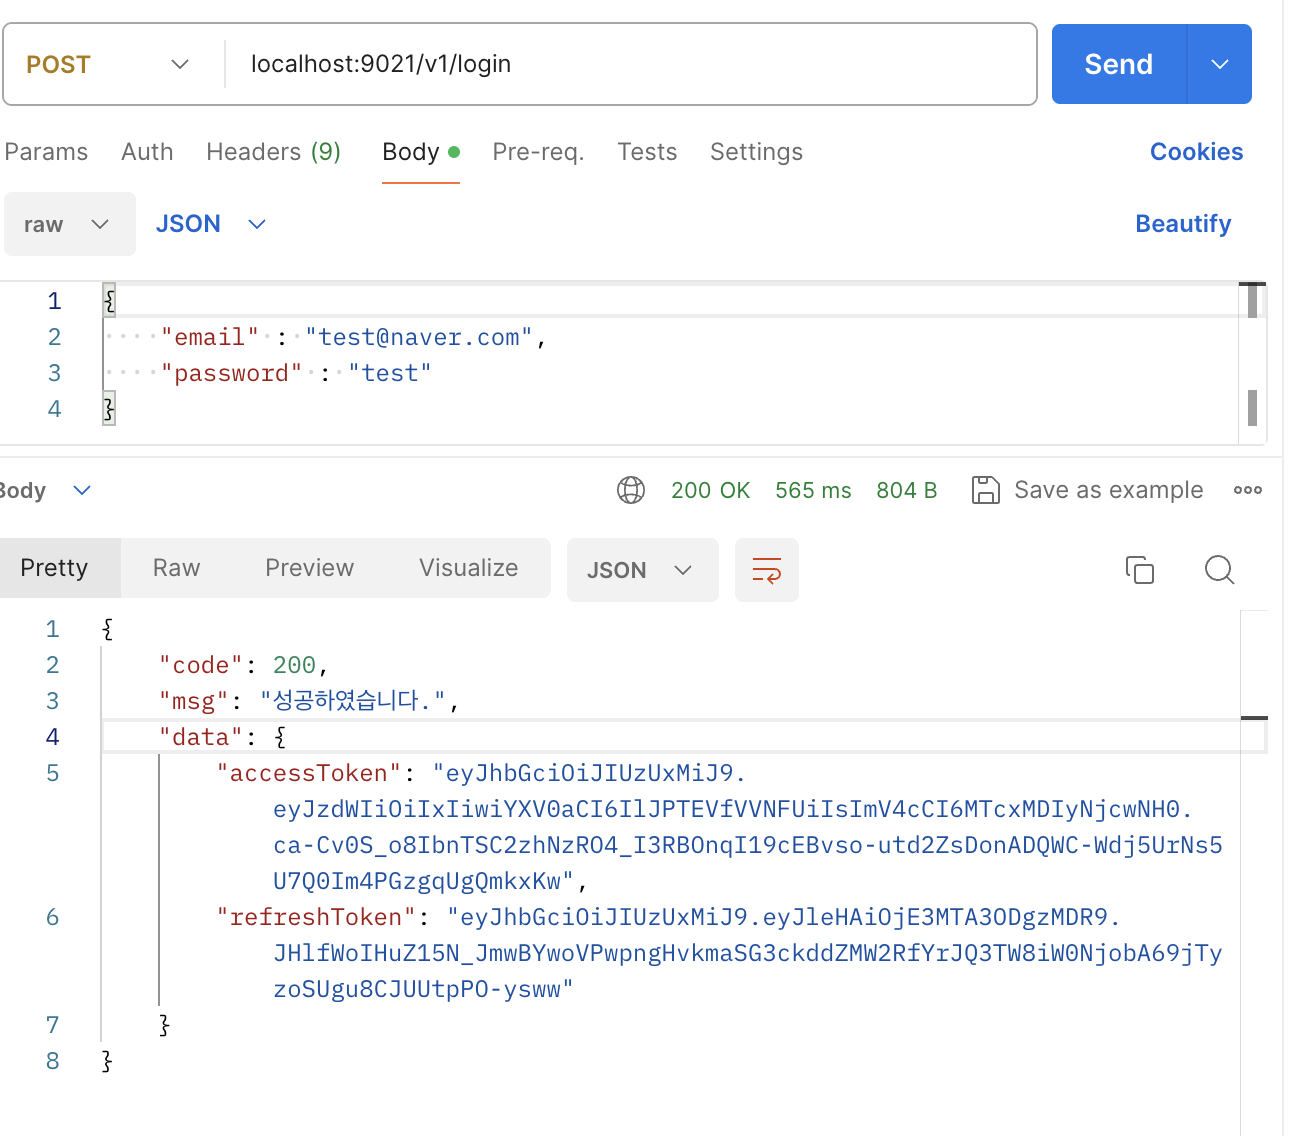This screenshot has width=1296, height=1136.
Task: Open the Tests tab
Action: click(x=647, y=152)
